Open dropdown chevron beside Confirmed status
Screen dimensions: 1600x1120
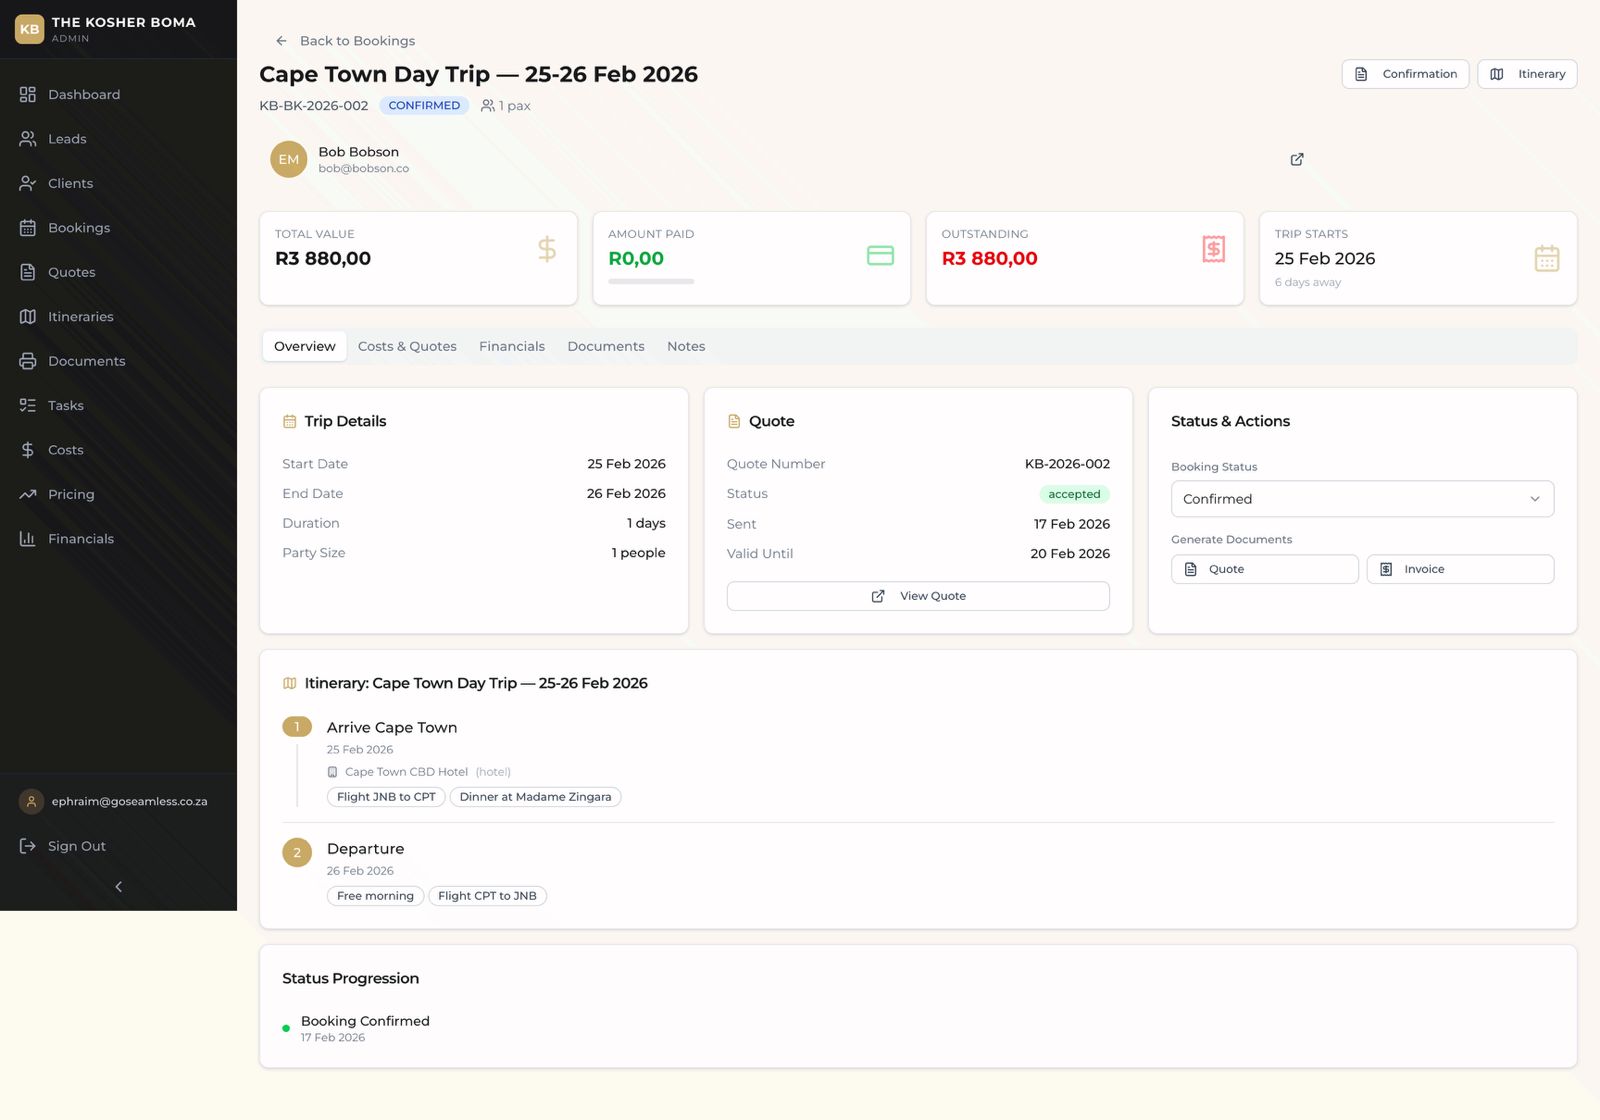1534,499
